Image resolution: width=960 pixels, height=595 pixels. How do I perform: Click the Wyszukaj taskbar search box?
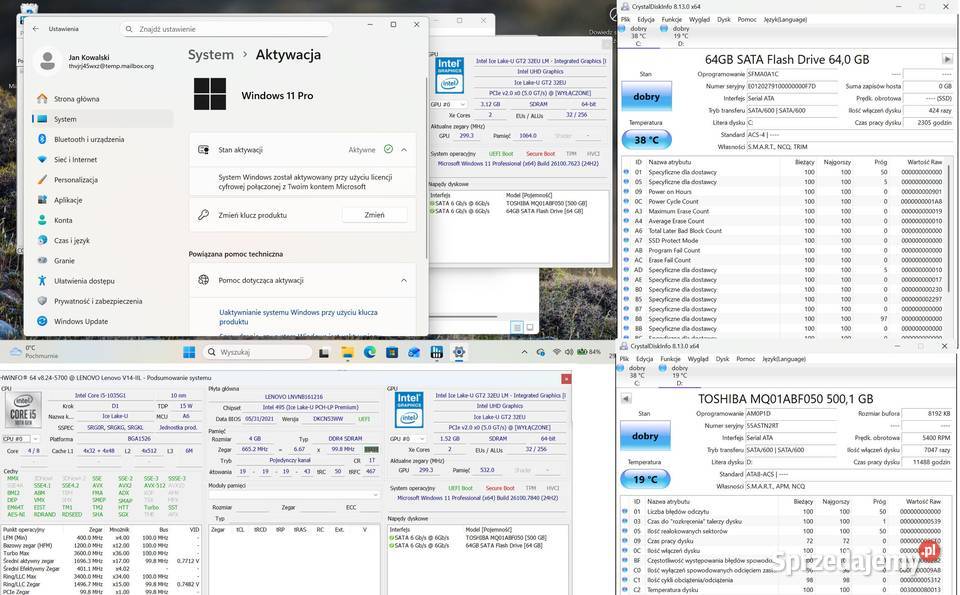coord(257,352)
